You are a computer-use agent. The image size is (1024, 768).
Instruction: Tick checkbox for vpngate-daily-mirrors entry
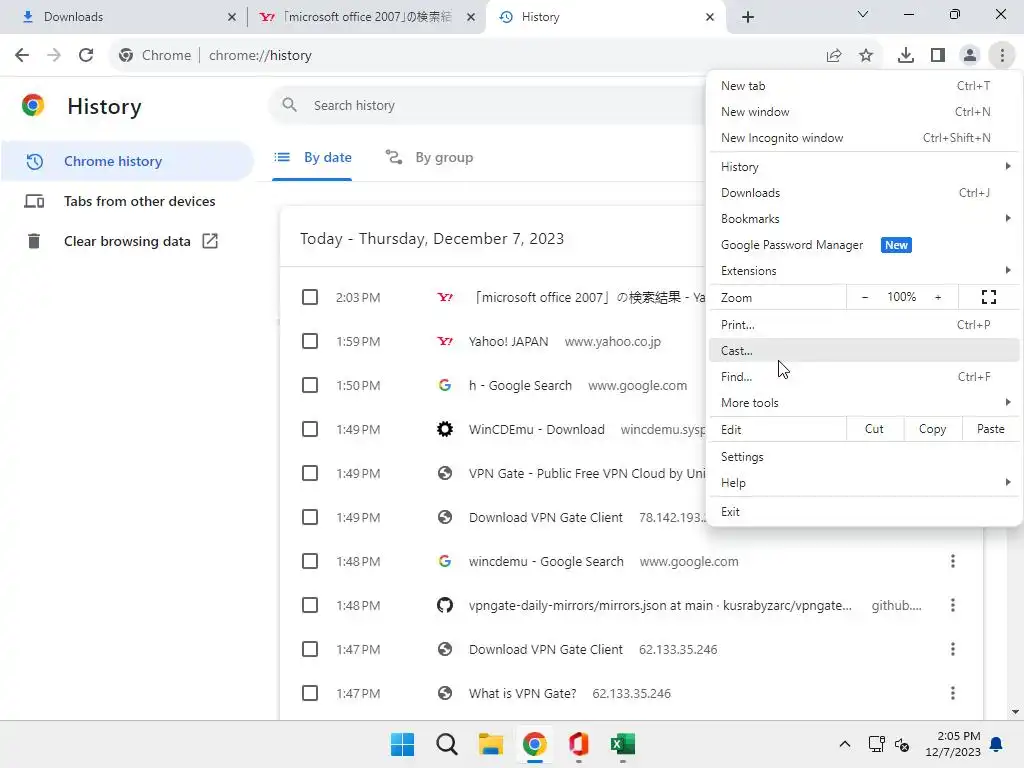pyautogui.click(x=310, y=605)
